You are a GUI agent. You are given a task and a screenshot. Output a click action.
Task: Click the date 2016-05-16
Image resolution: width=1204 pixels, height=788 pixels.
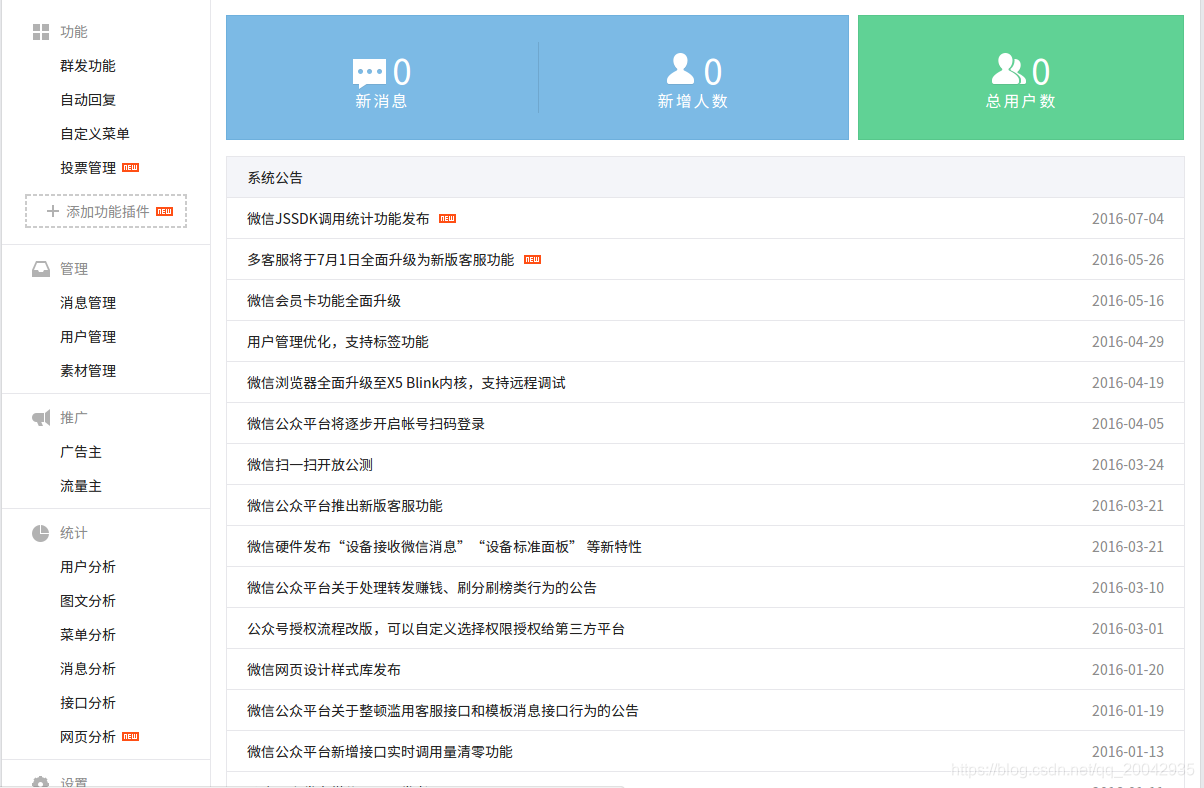coord(1128,301)
